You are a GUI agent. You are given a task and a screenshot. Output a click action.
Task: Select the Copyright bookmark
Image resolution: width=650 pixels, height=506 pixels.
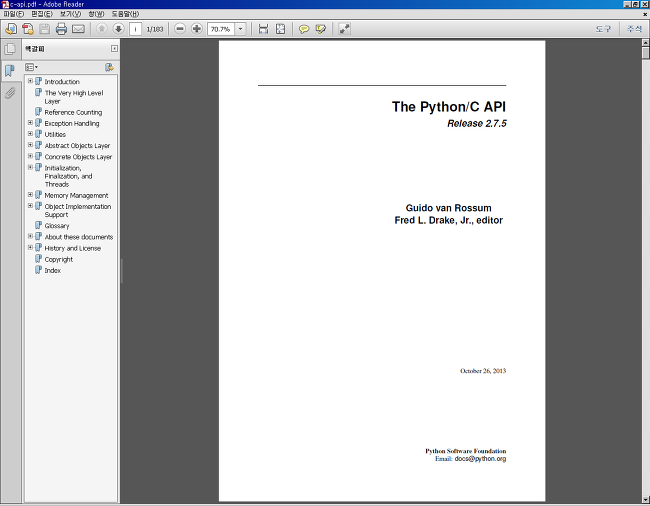tap(58, 259)
